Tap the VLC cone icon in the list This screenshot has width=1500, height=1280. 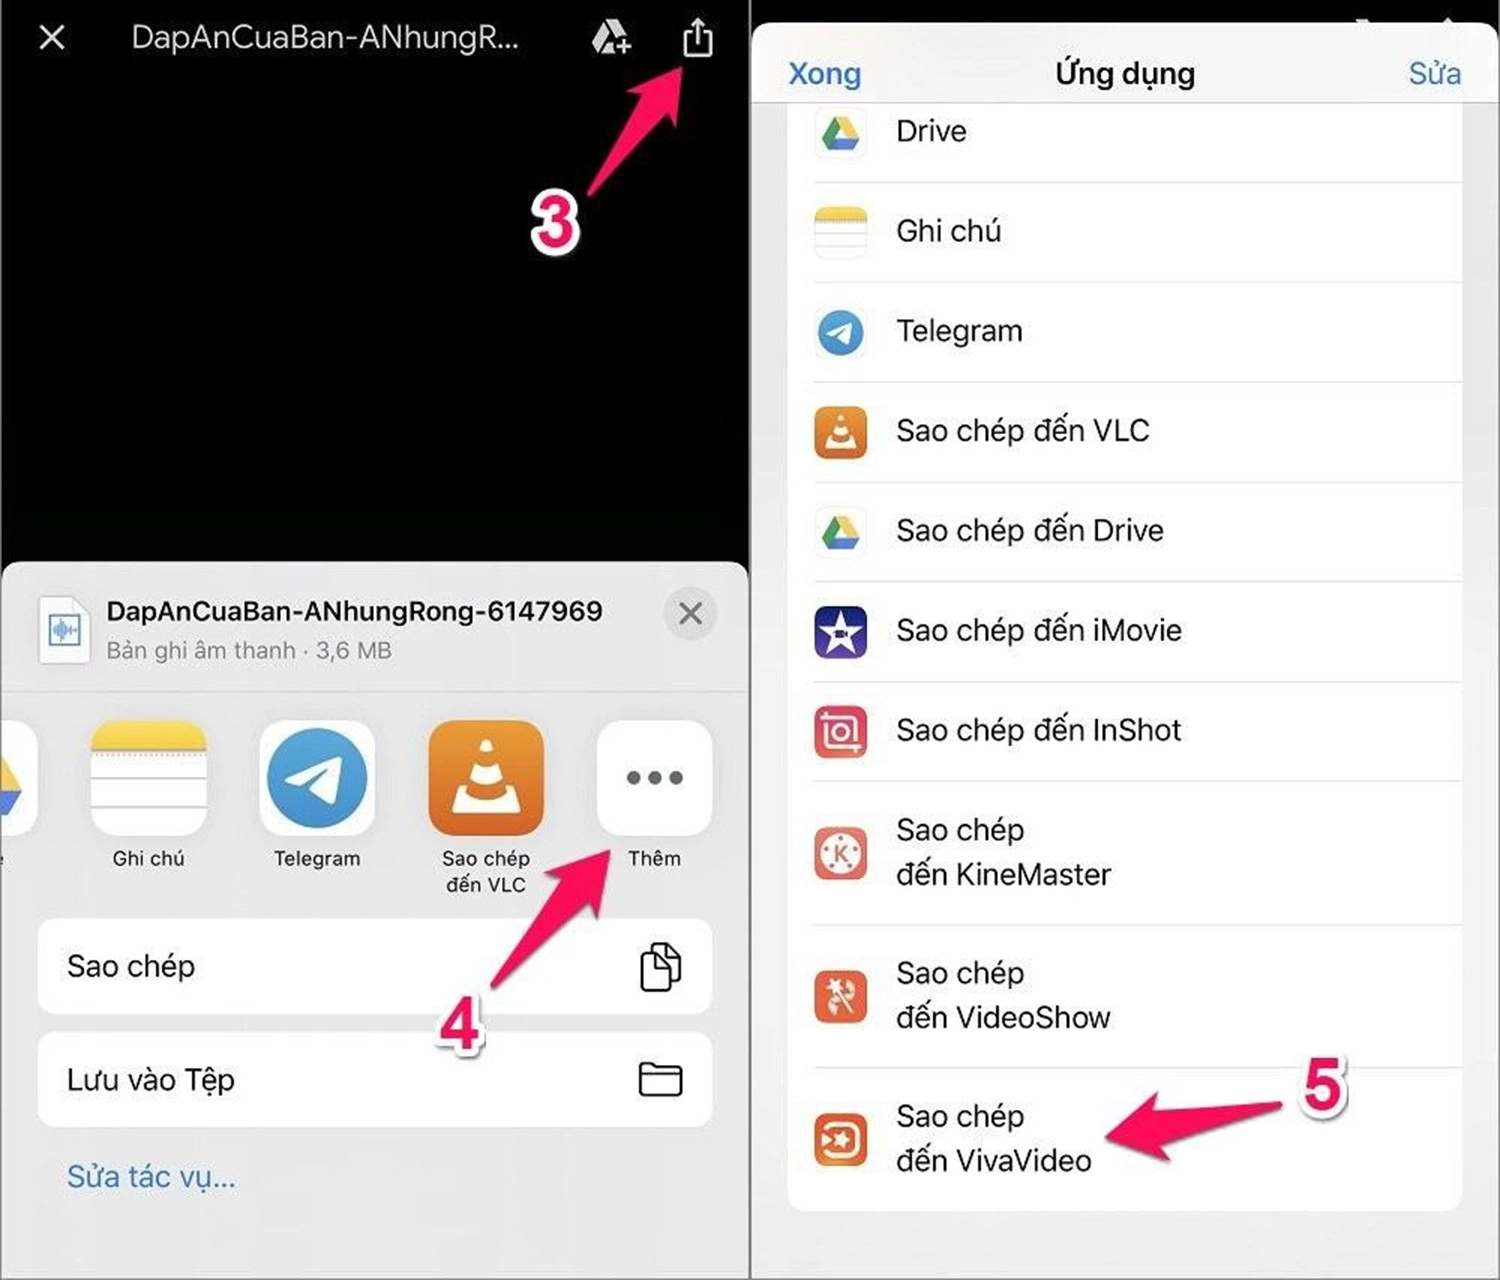841,432
